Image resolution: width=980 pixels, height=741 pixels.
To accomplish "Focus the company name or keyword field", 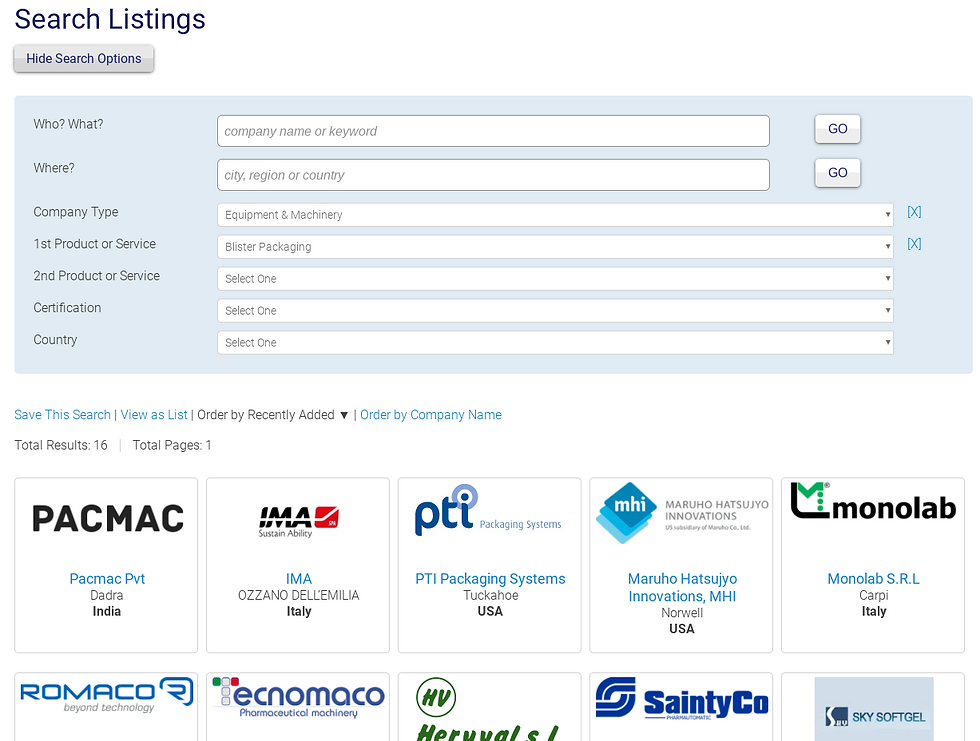I will [x=493, y=131].
